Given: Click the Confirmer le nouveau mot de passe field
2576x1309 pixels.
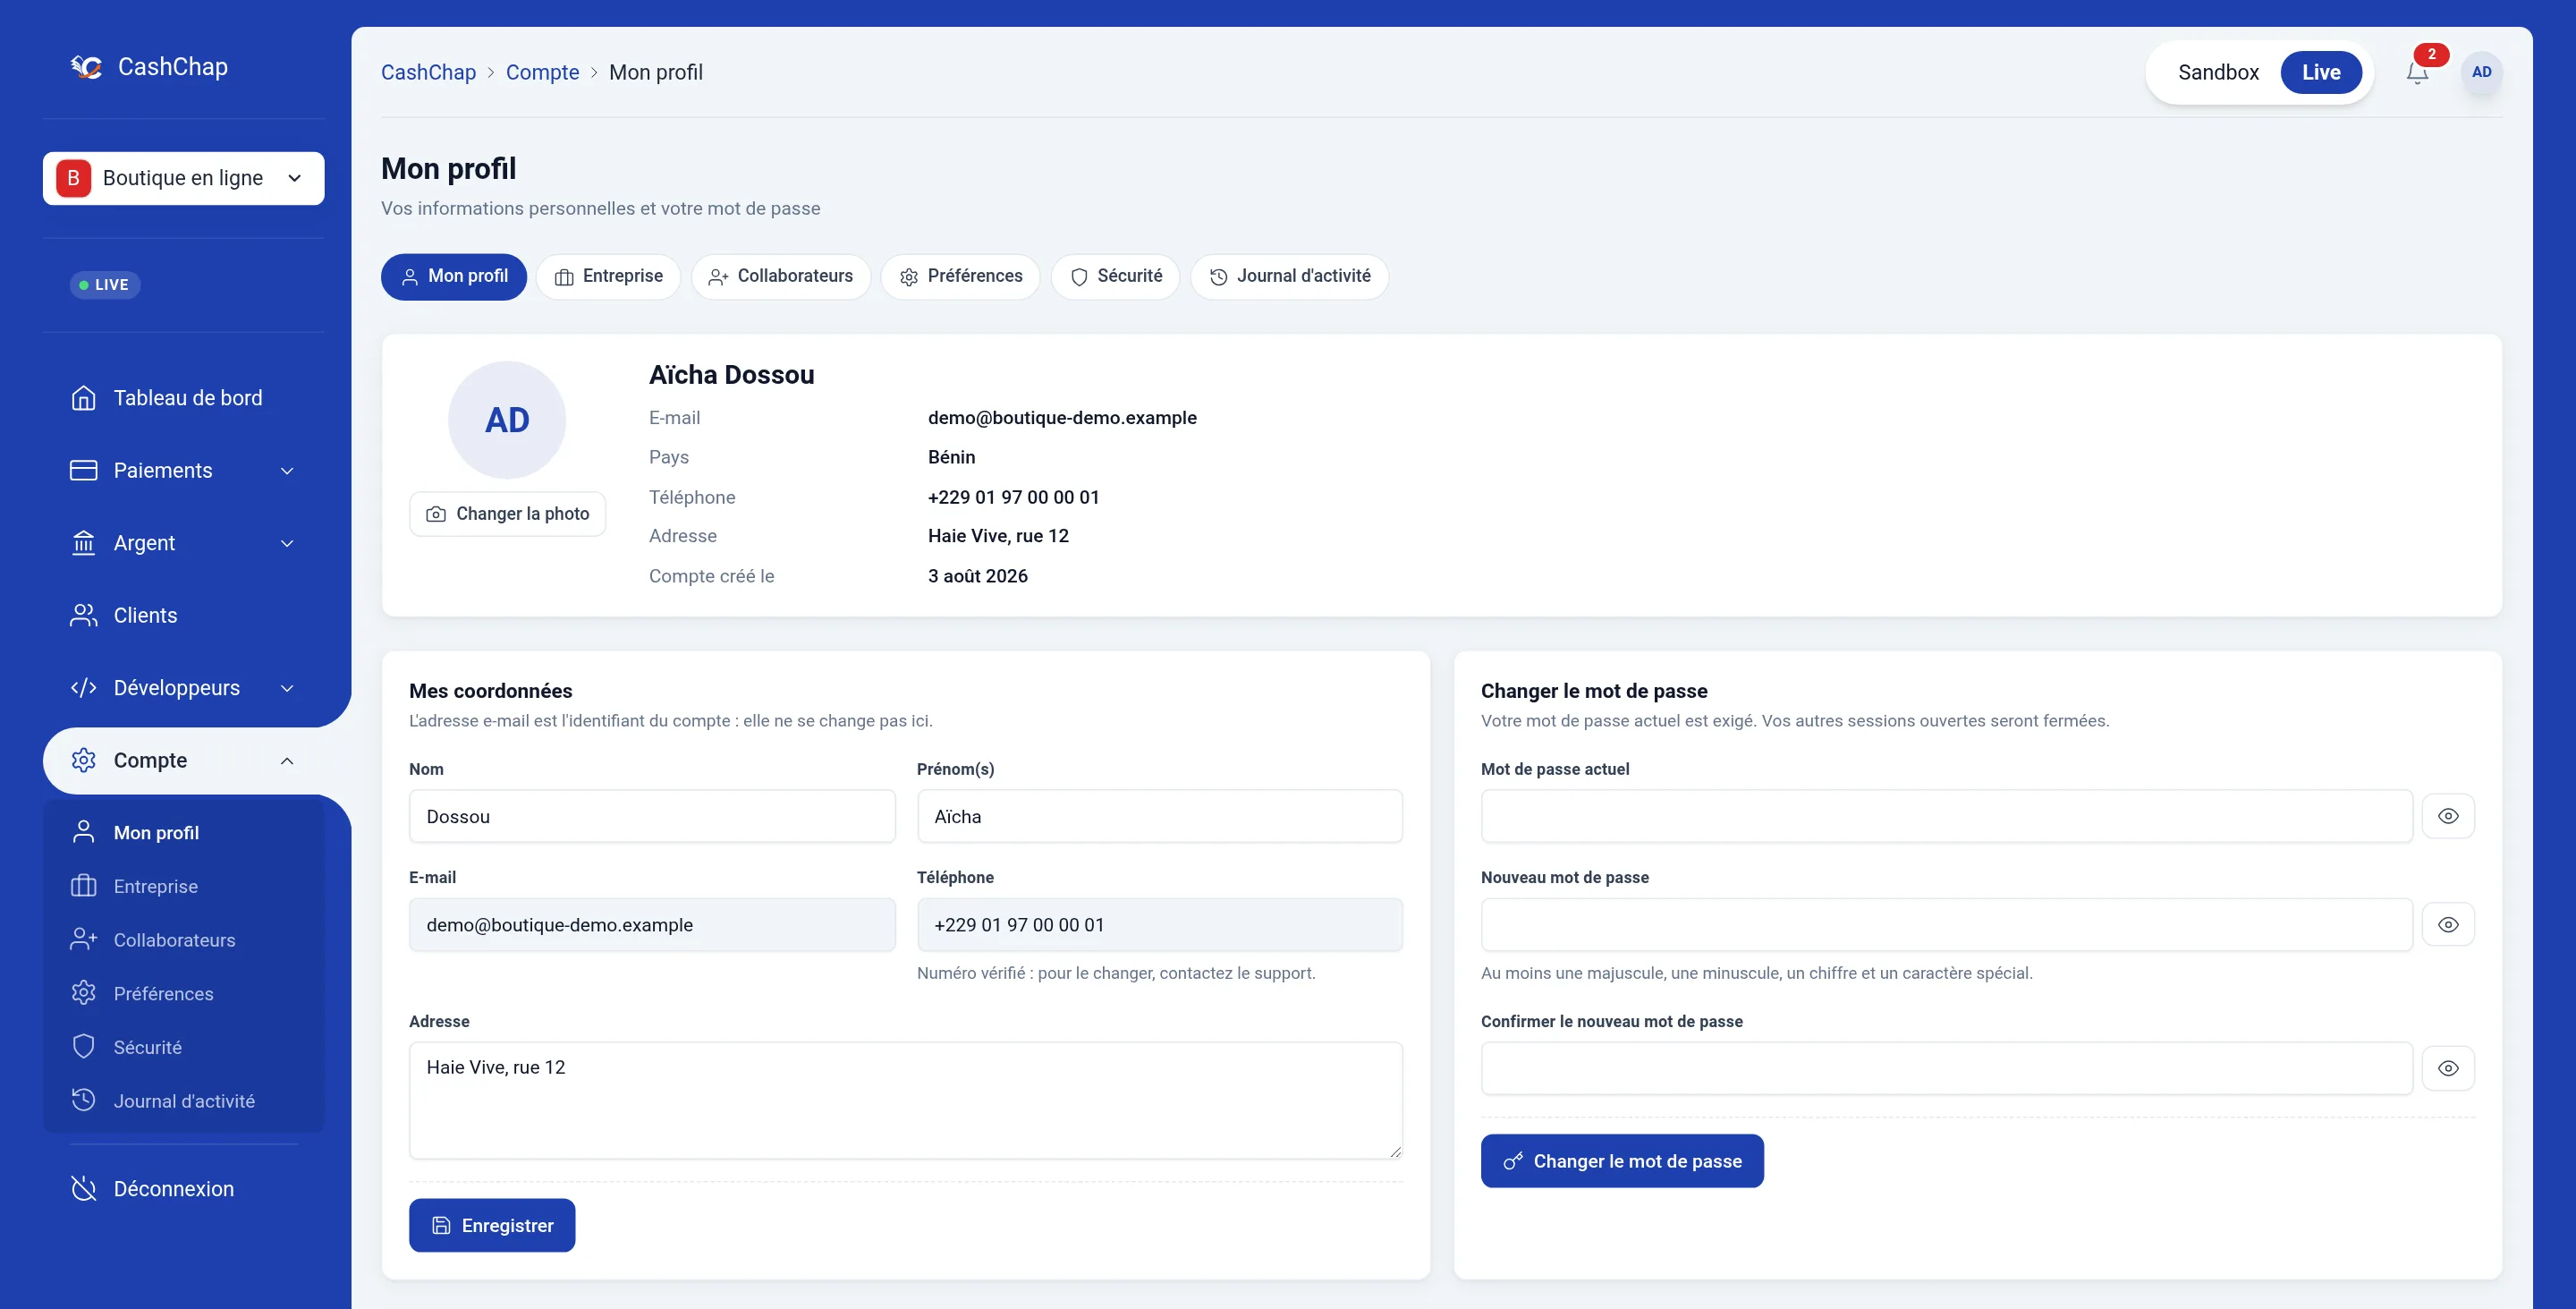Looking at the screenshot, I should tap(1946, 1068).
